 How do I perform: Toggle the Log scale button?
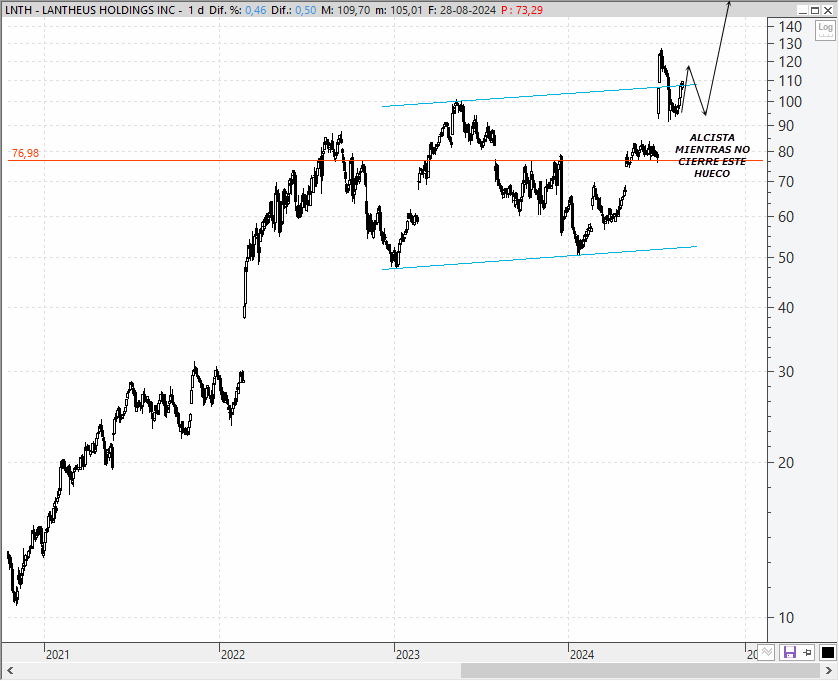825,30
